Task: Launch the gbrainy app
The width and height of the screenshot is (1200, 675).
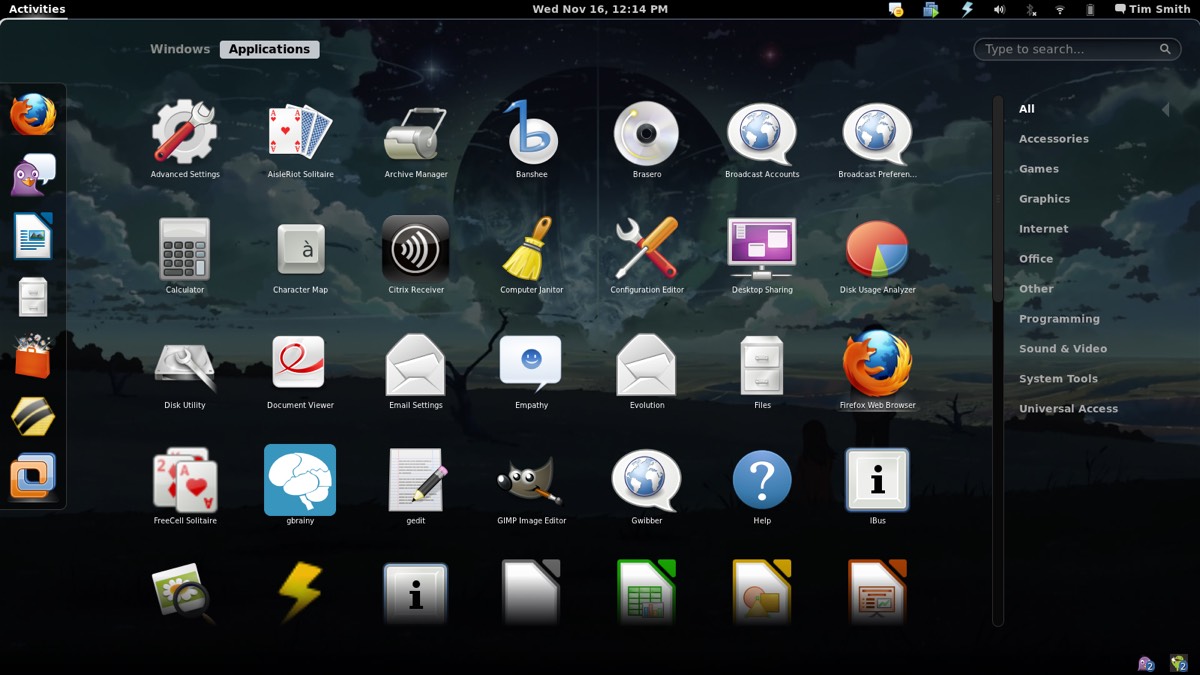Action: [300, 481]
